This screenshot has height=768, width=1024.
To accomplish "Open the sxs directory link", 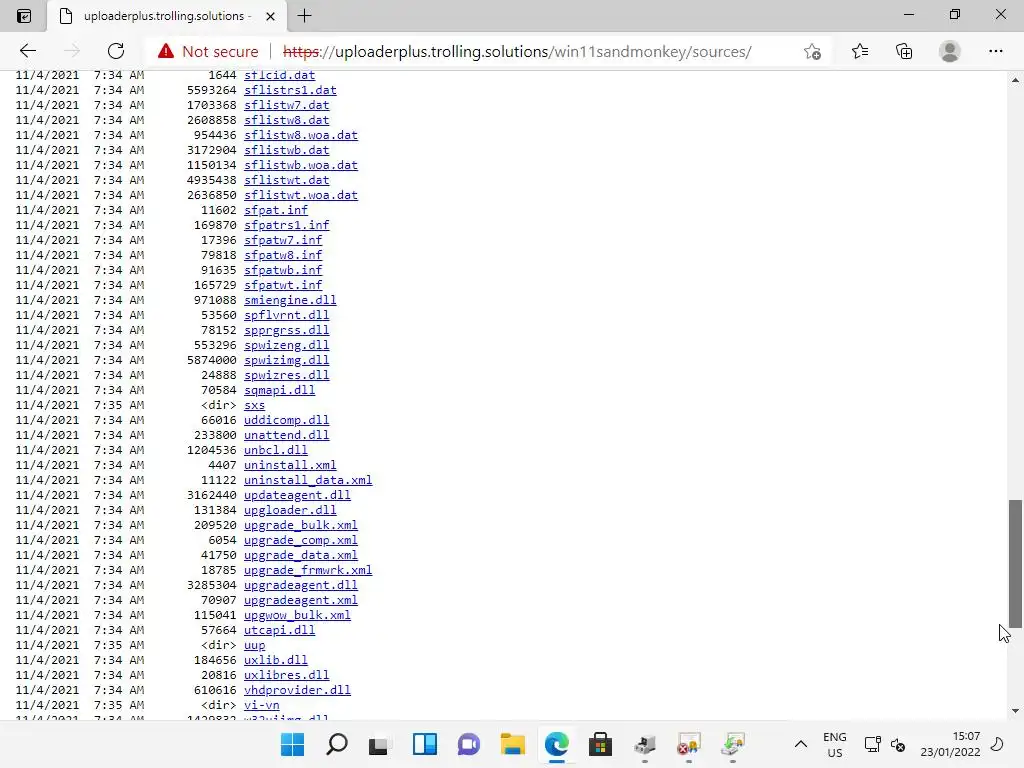I will (x=255, y=406).
